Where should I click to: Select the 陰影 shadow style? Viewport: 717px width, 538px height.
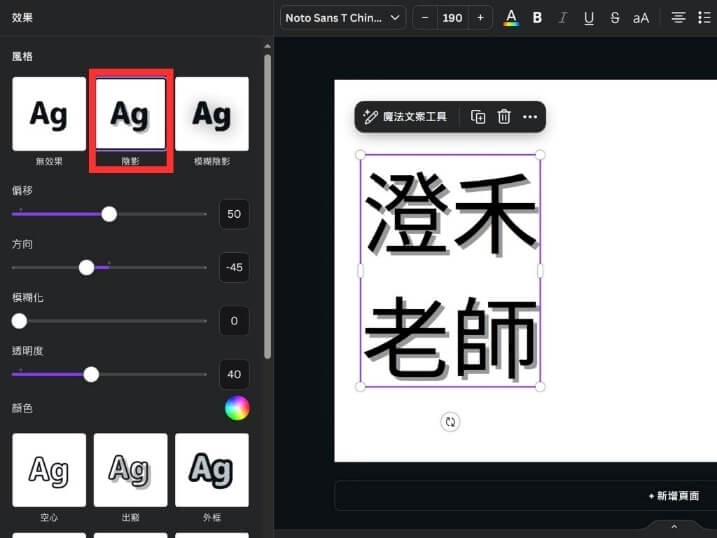click(x=130, y=114)
